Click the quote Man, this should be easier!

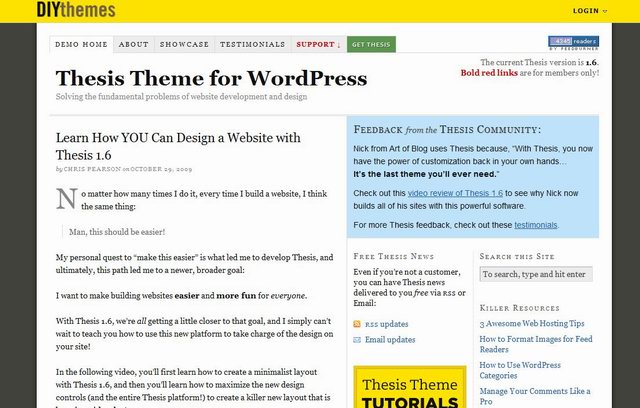point(117,232)
